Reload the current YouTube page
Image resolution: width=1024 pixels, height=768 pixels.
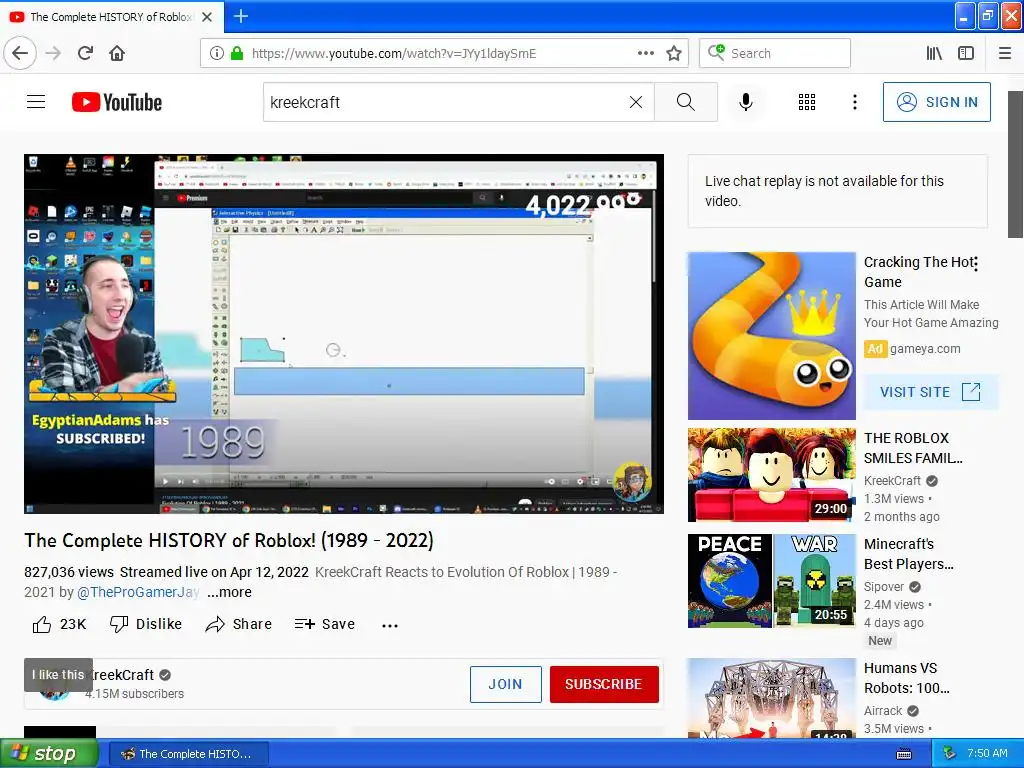coord(86,53)
